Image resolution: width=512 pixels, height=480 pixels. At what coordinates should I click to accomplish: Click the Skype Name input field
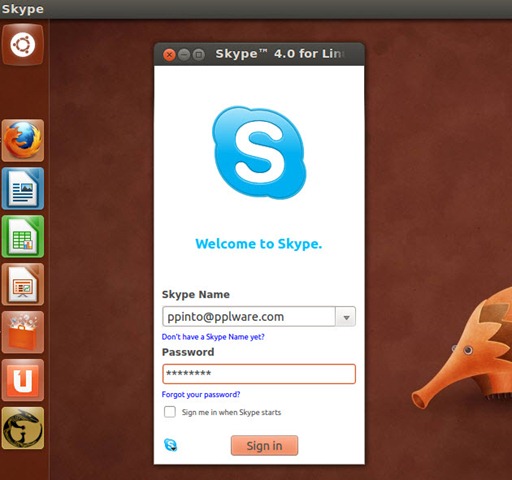coord(249,317)
